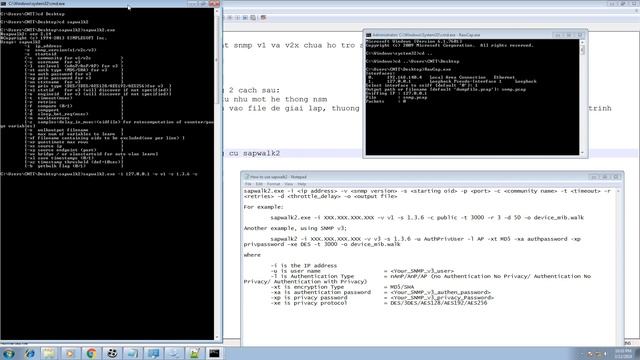Click '2 cach sau:' text in background editor

(x=254, y=90)
